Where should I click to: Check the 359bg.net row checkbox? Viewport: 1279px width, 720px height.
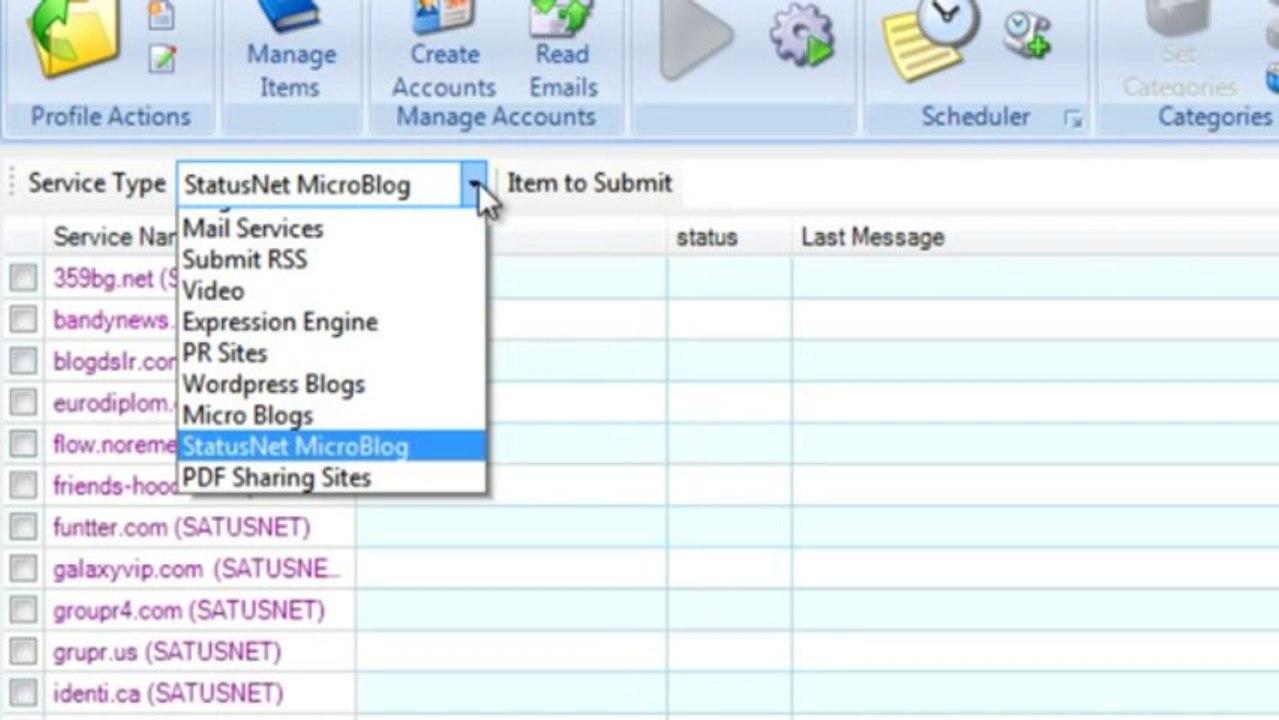[23, 278]
